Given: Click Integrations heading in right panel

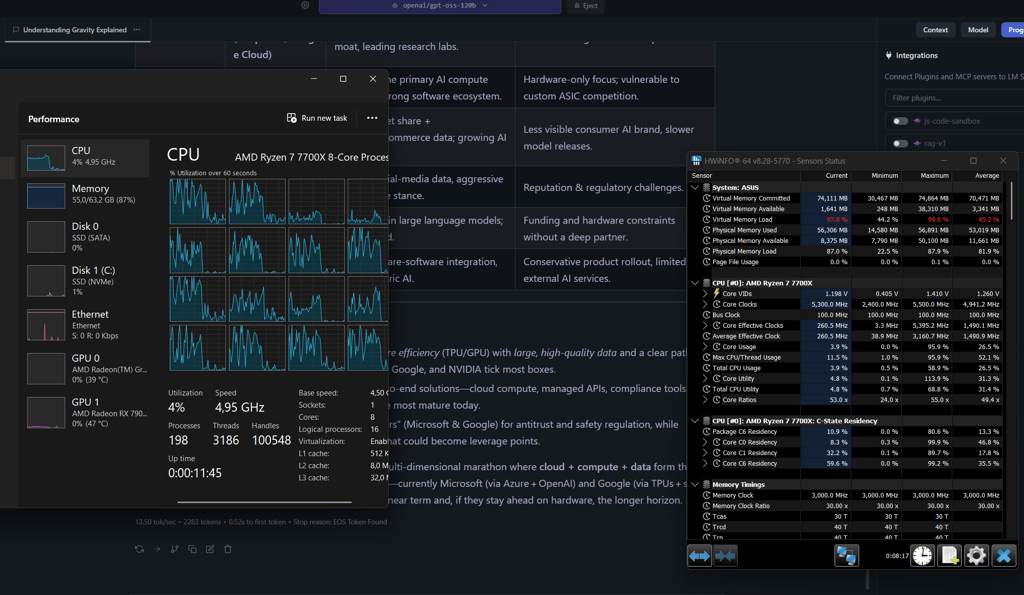Looking at the screenshot, I should [916, 56].
